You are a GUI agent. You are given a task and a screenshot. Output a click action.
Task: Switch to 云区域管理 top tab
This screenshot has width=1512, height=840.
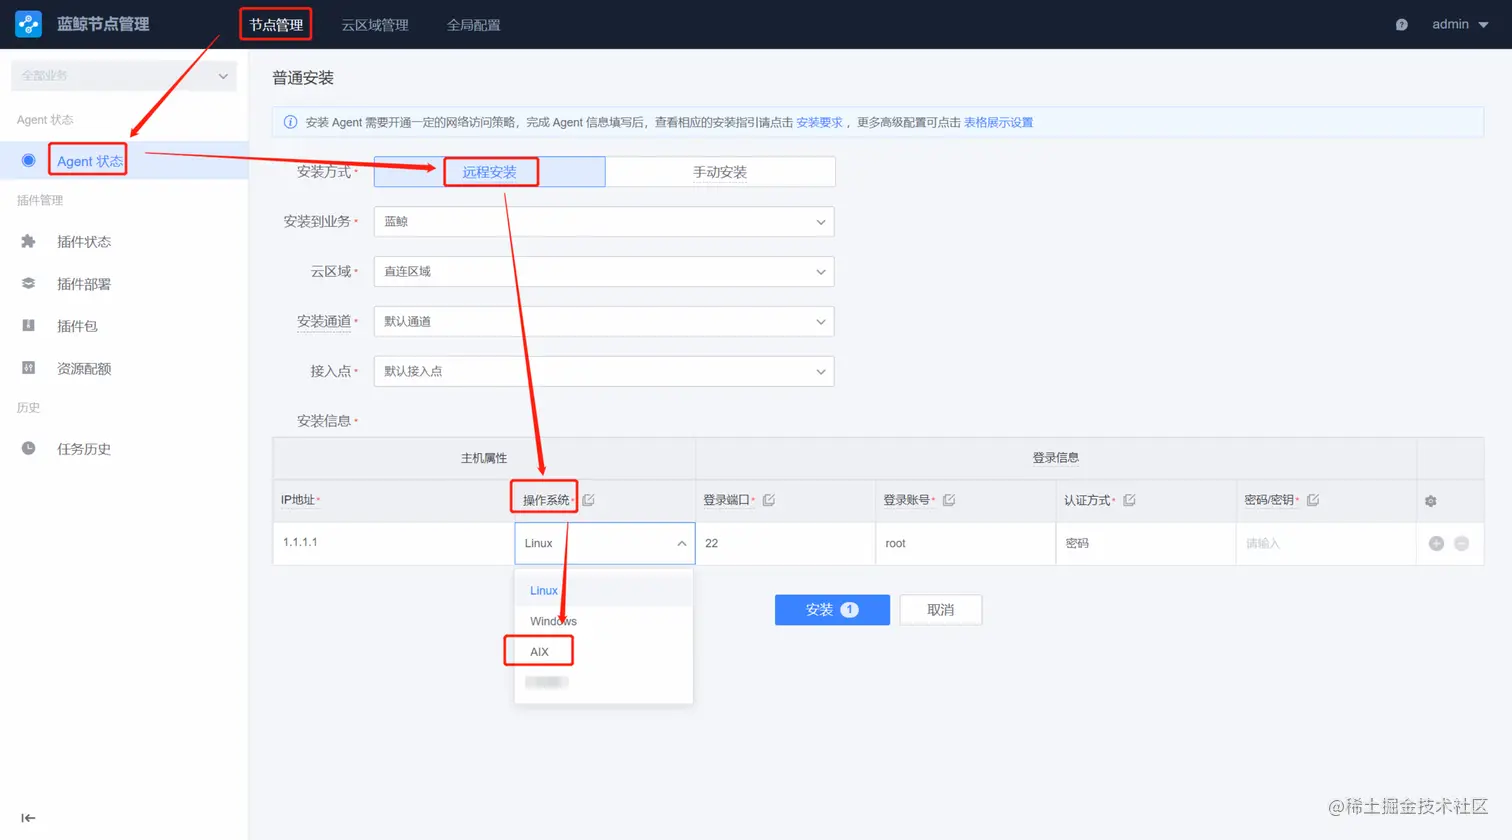(375, 25)
